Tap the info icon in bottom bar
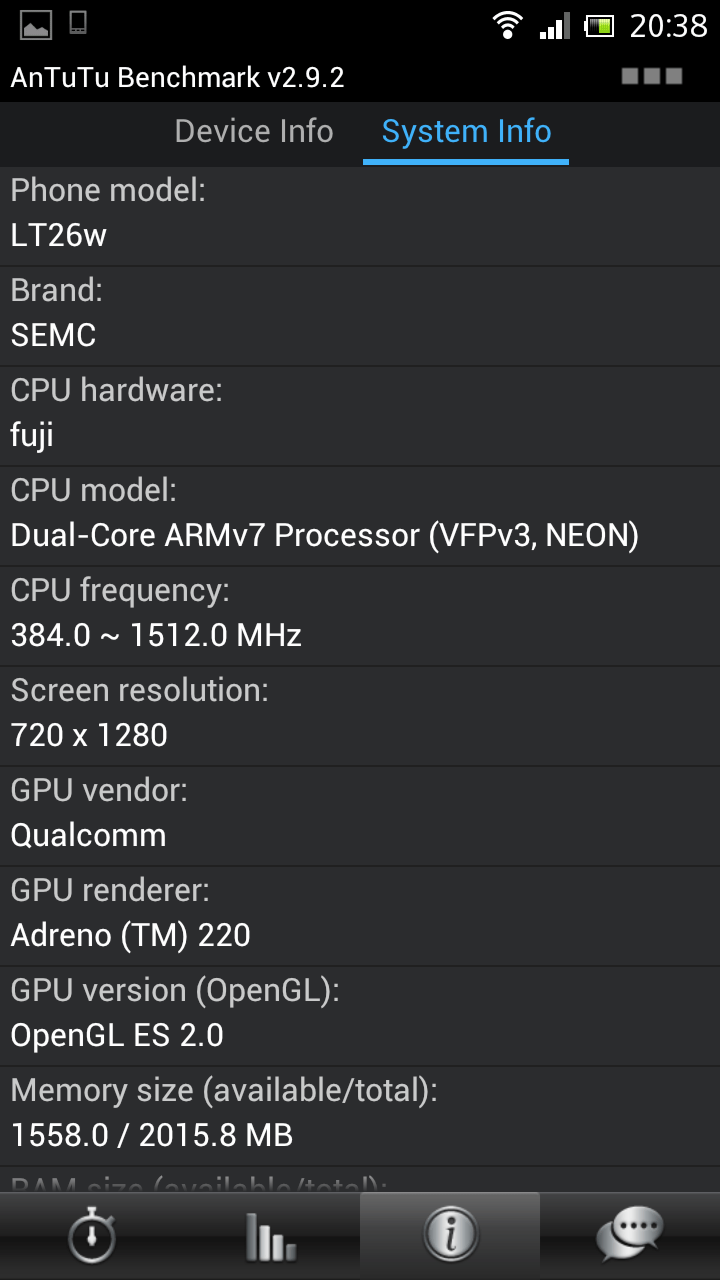The height and width of the screenshot is (1280, 720). click(450, 1236)
